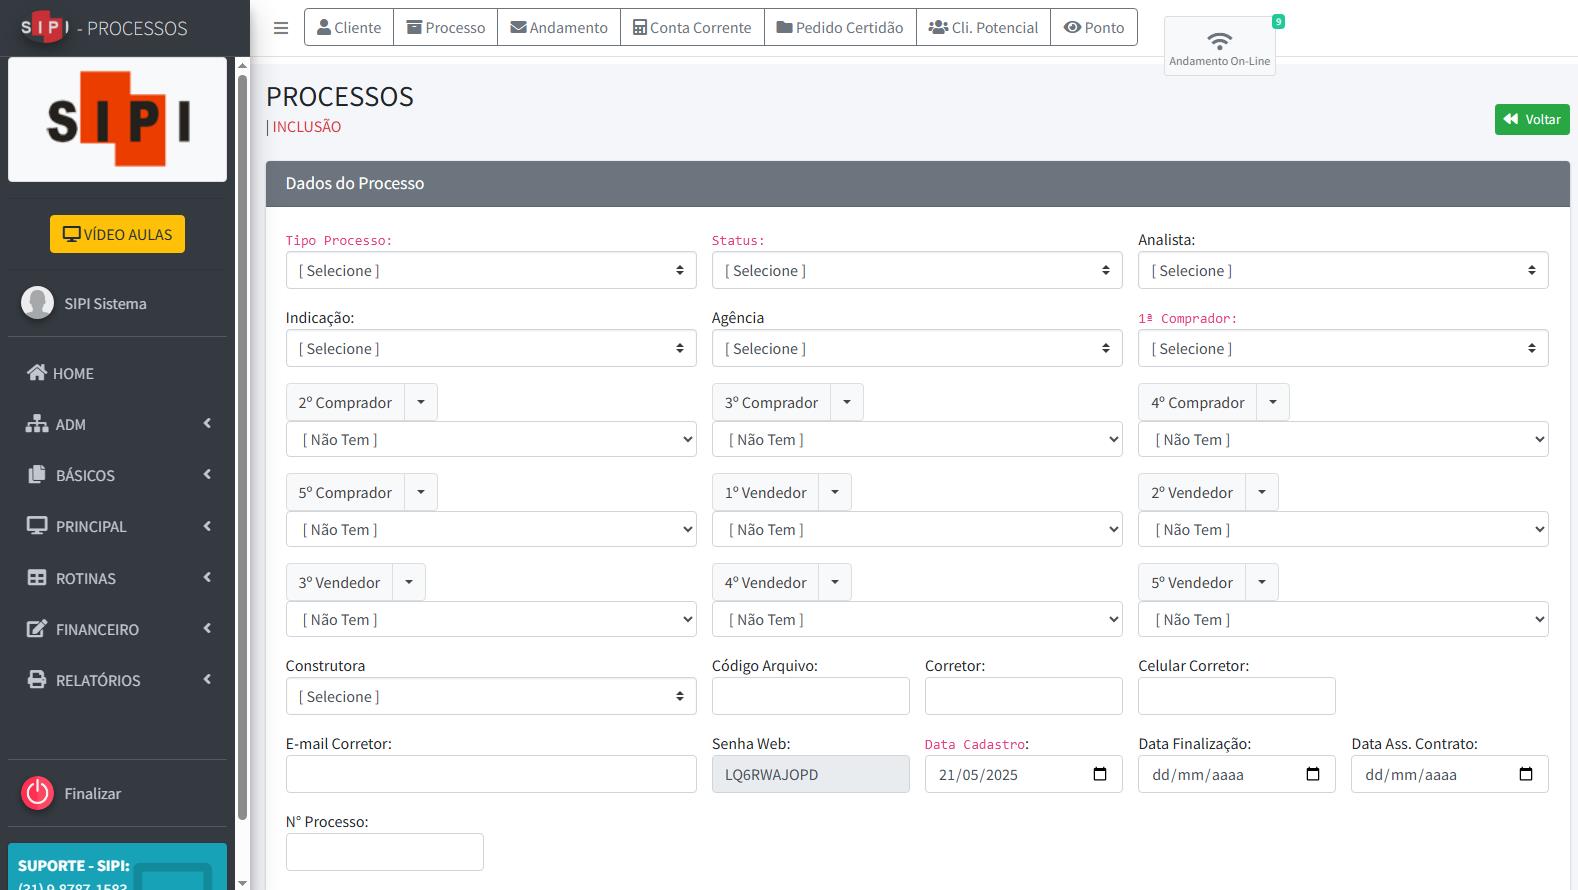Expand the PRINCIPAL sidebar menu
Viewport: 1578px width, 890px height.
click(117, 526)
